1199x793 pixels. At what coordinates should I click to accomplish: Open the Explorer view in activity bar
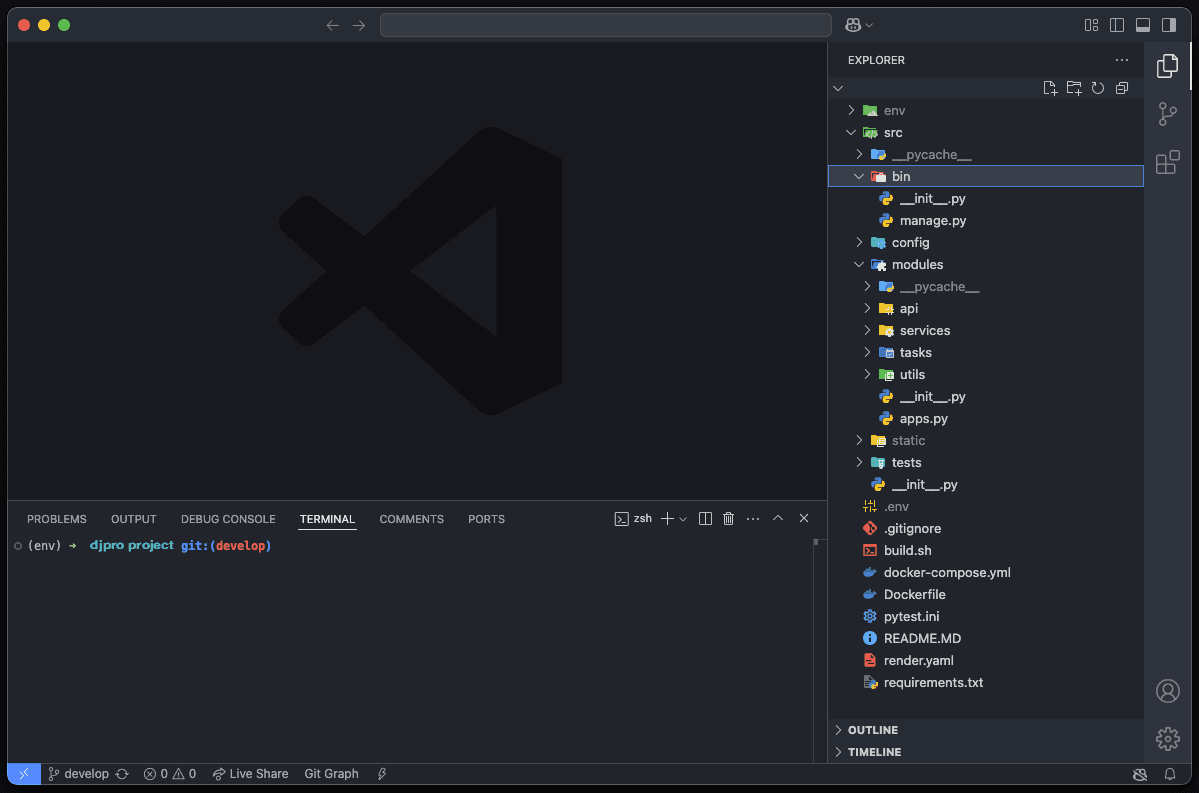[1167, 66]
